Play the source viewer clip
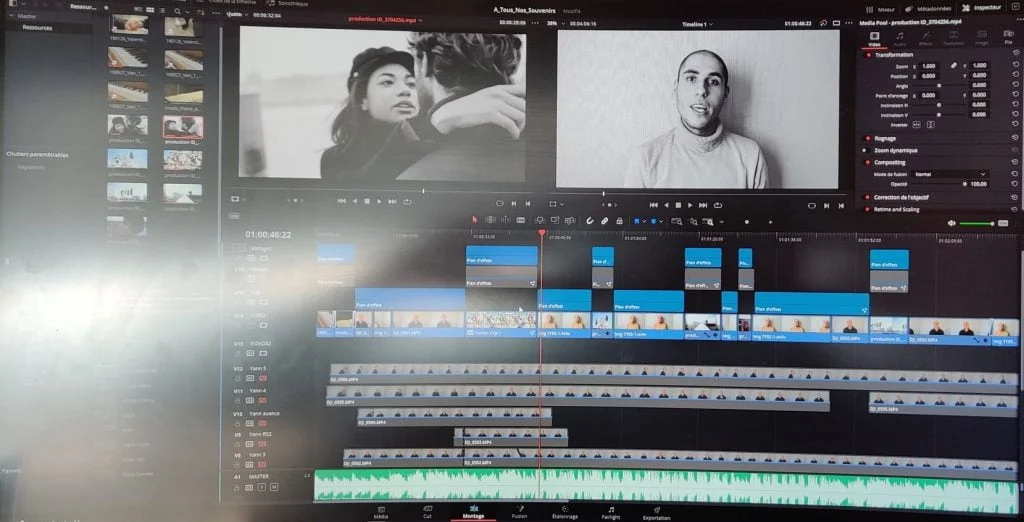 tap(379, 201)
